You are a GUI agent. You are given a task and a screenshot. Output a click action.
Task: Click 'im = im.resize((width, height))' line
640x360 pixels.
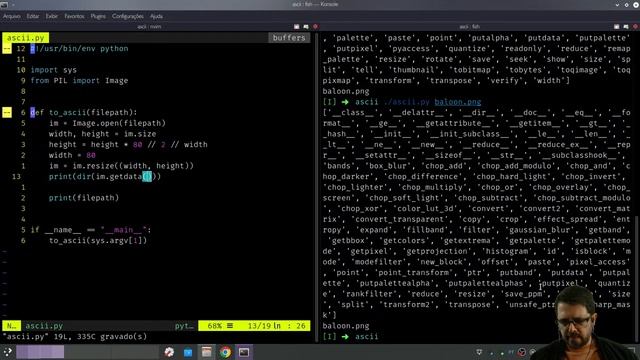click(x=121, y=166)
